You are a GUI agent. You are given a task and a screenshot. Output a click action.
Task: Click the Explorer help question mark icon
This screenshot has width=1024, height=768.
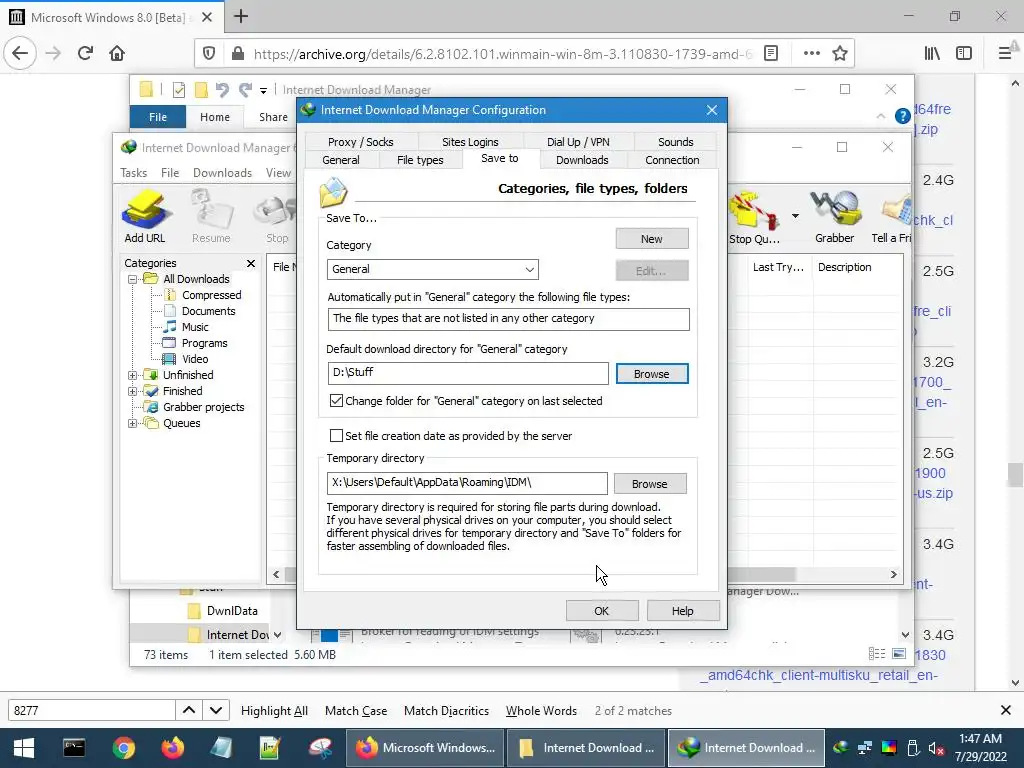[x=903, y=116]
